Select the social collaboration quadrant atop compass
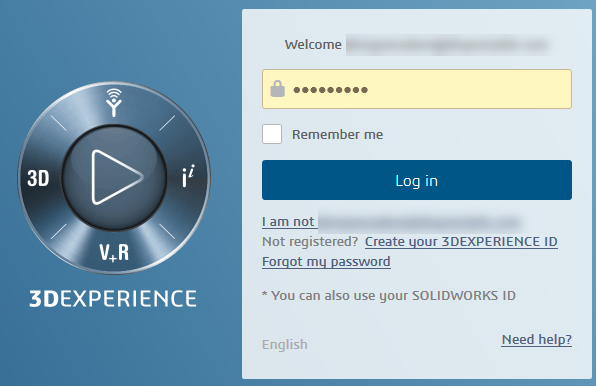The height and width of the screenshot is (386, 596). (114, 103)
